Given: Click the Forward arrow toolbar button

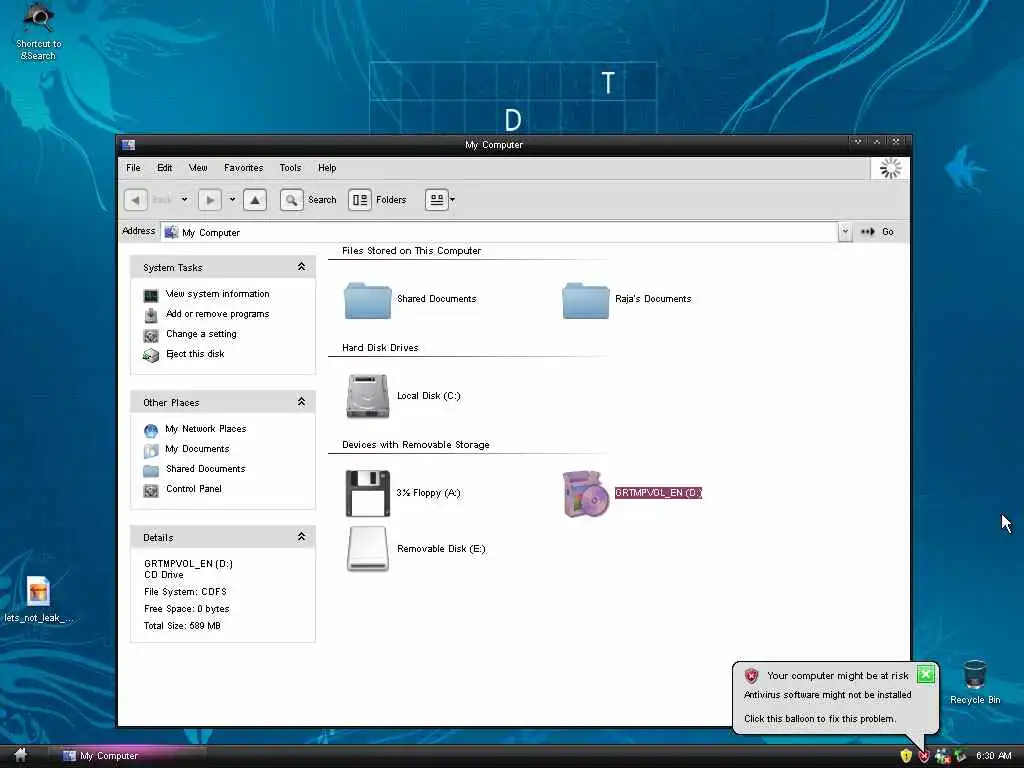Looking at the screenshot, I should [210, 200].
